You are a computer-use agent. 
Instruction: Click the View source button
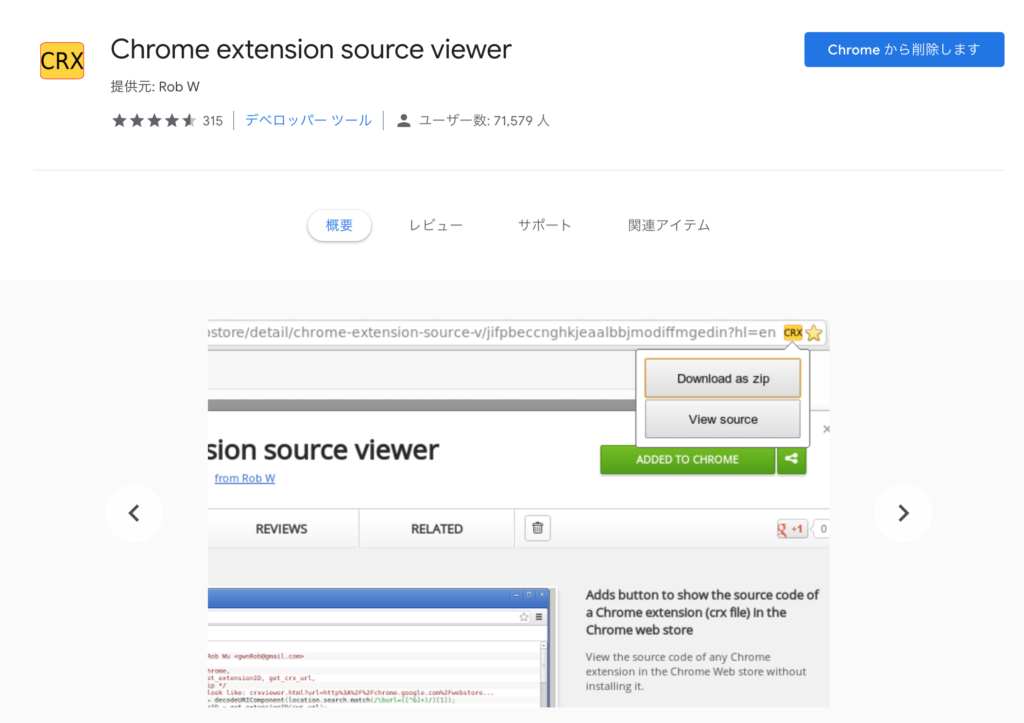(x=722, y=419)
